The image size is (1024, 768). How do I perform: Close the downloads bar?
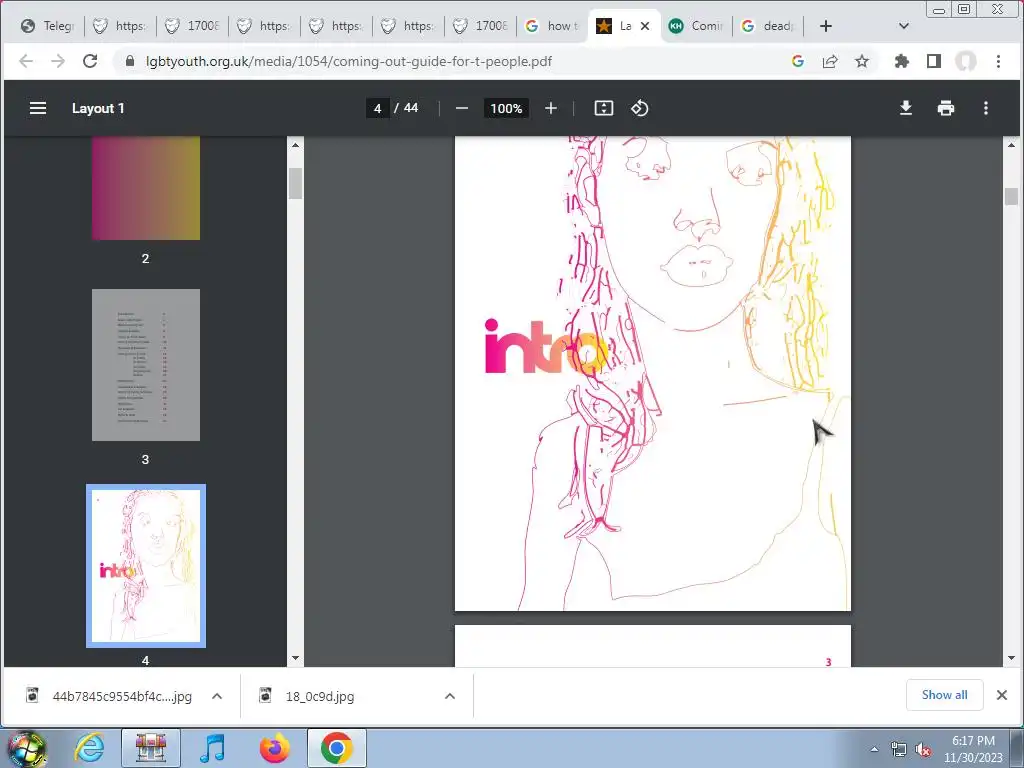1002,695
